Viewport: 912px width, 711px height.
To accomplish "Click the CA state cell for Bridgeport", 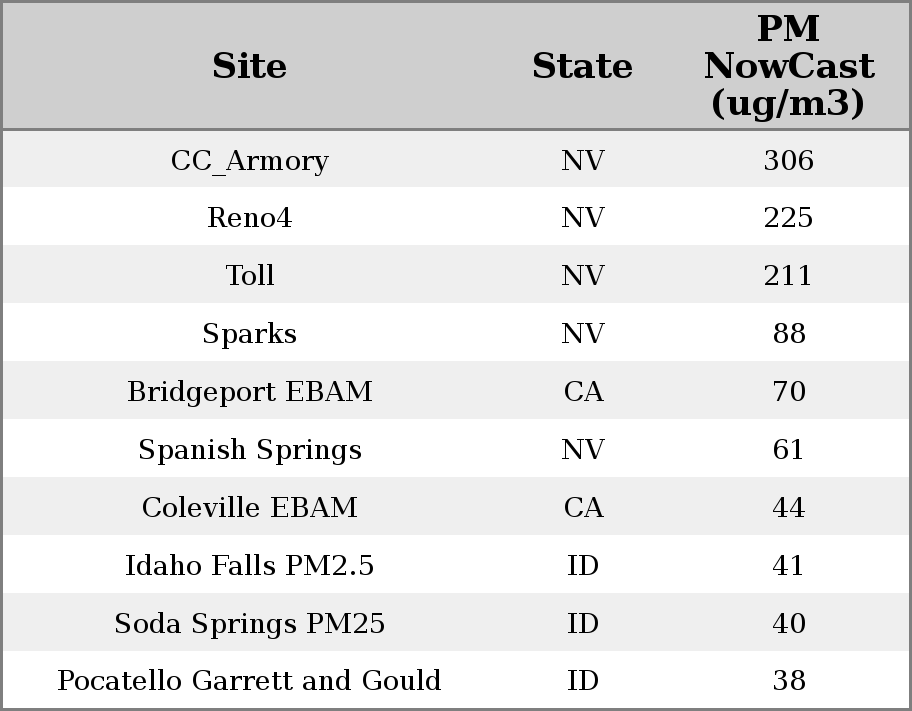I will coord(583,392).
